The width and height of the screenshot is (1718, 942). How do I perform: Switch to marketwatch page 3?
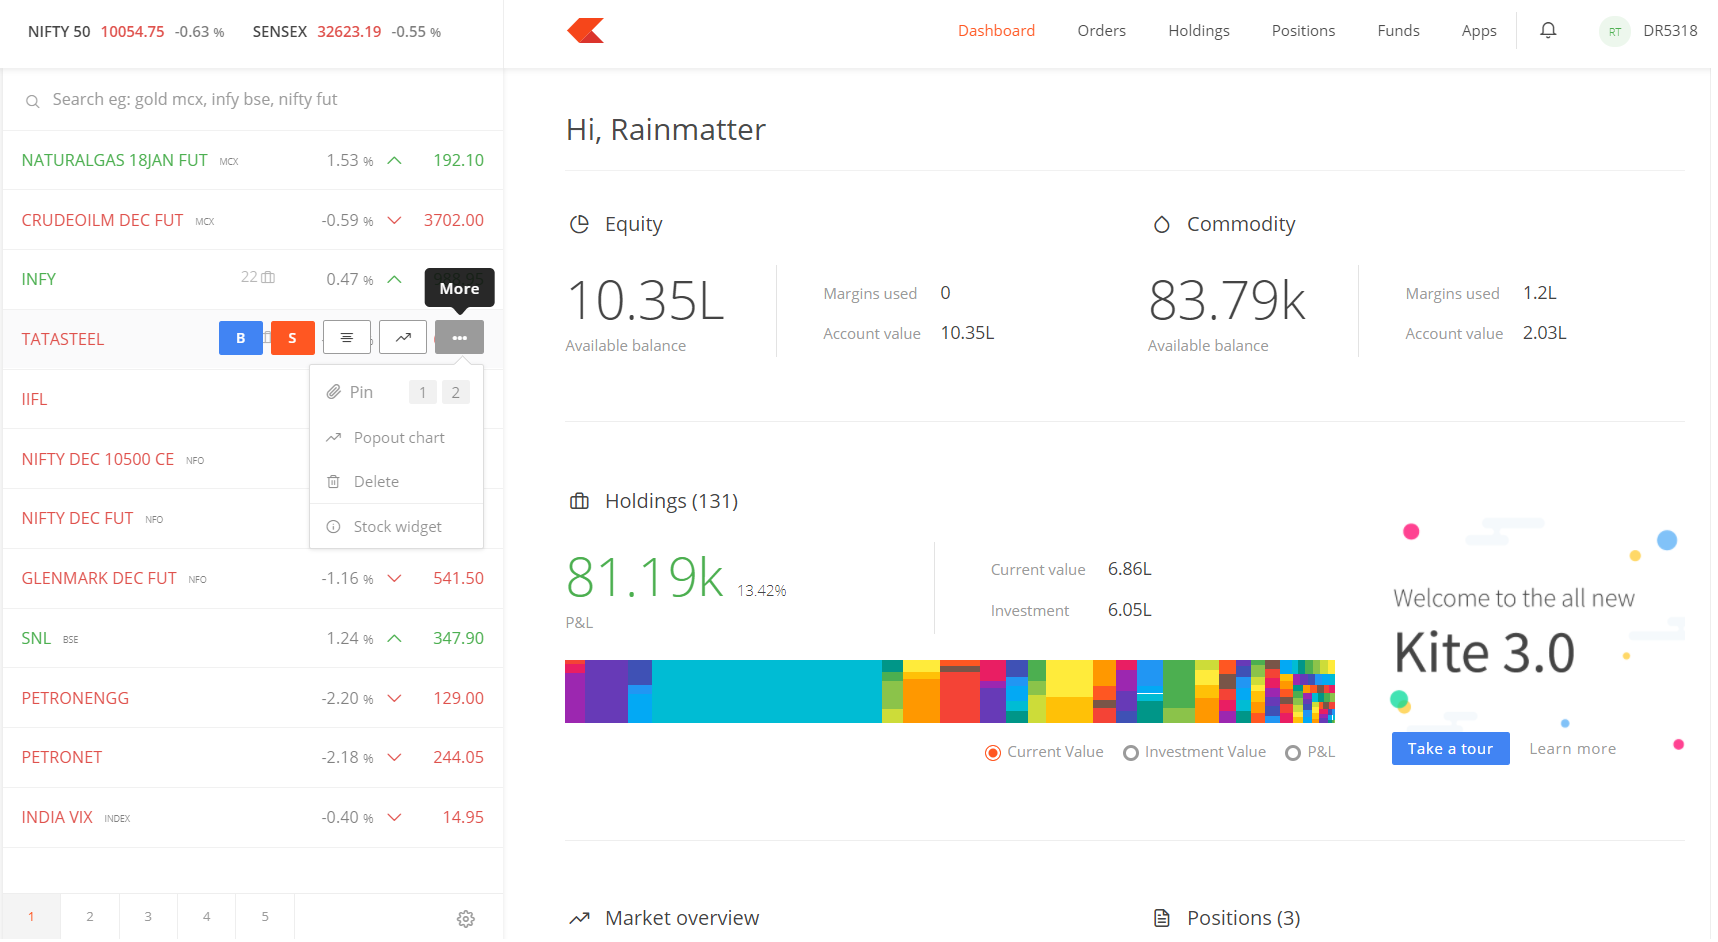coord(149,919)
